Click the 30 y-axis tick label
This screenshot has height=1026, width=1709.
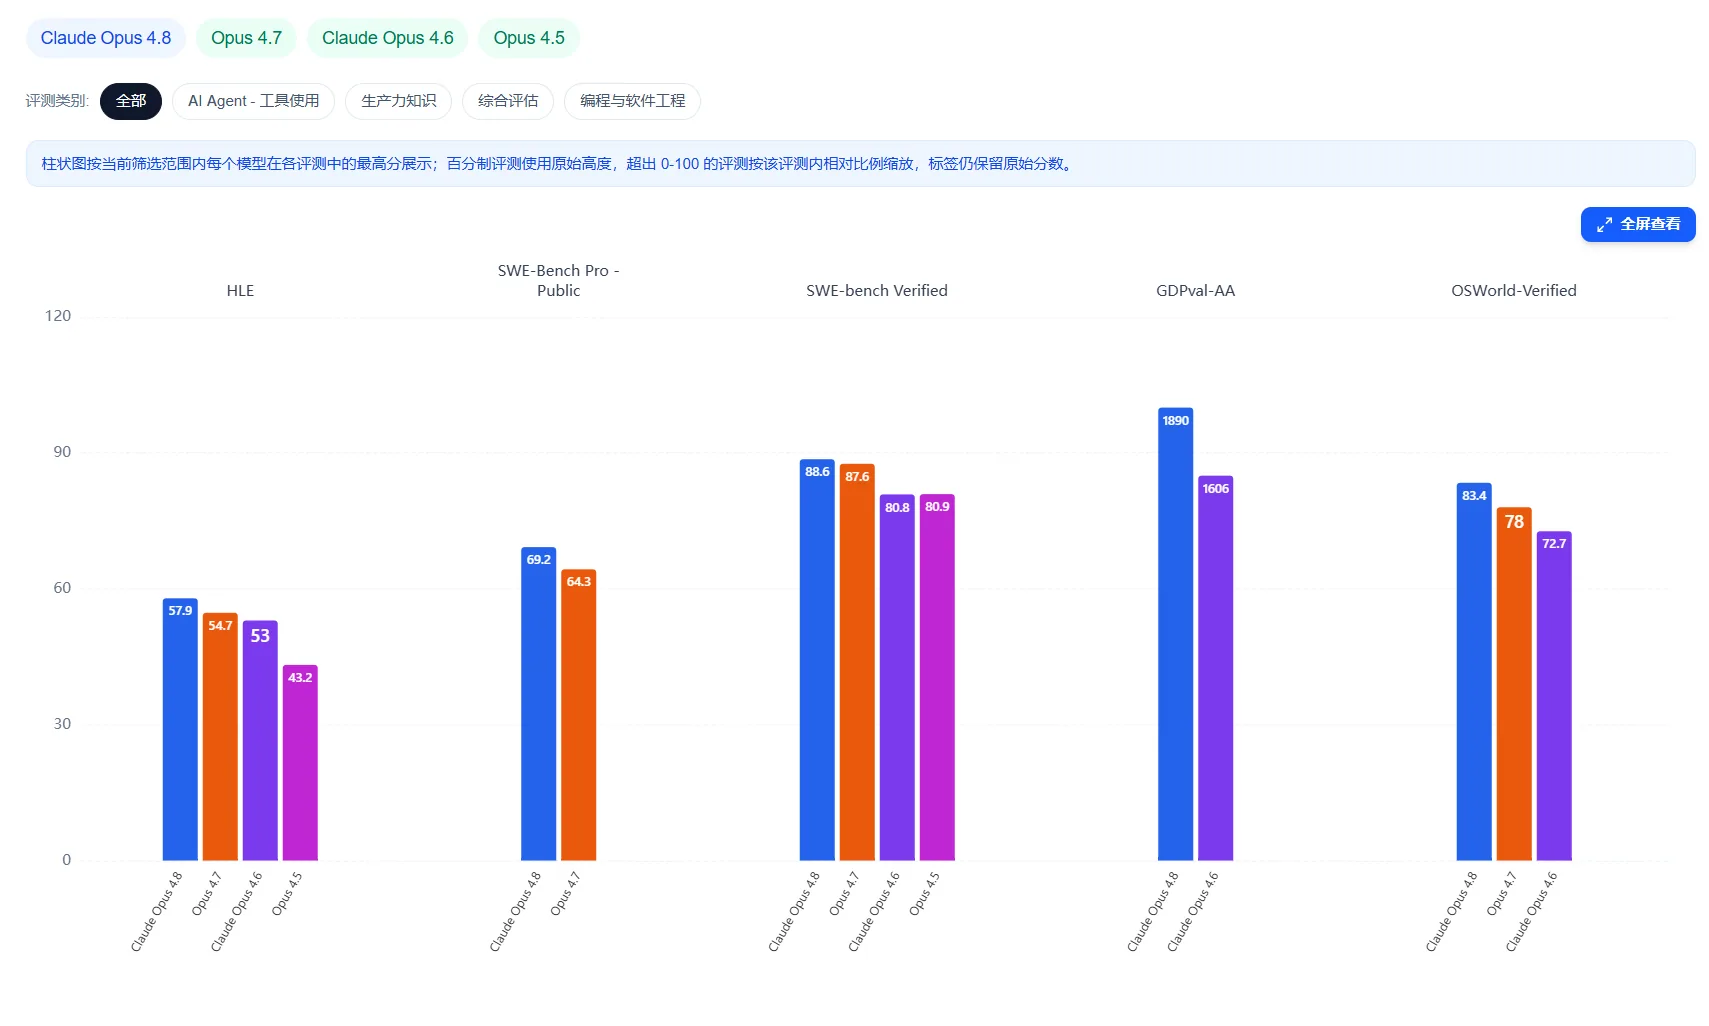(x=62, y=724)
